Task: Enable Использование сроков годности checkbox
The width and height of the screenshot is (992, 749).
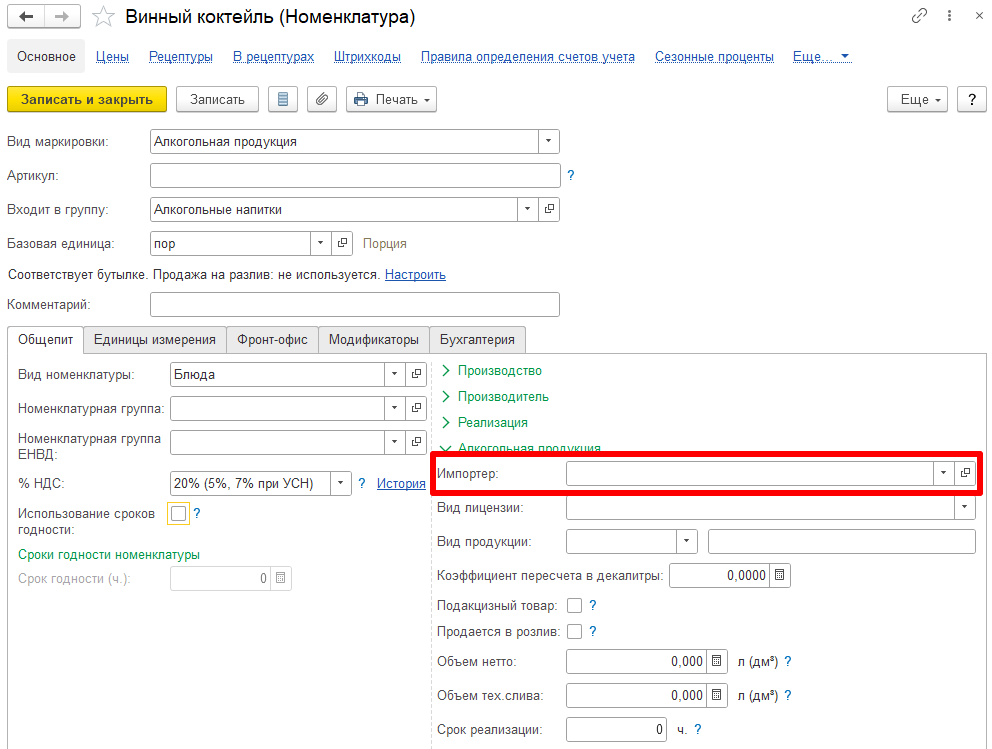Action: [x=178, y=513]
